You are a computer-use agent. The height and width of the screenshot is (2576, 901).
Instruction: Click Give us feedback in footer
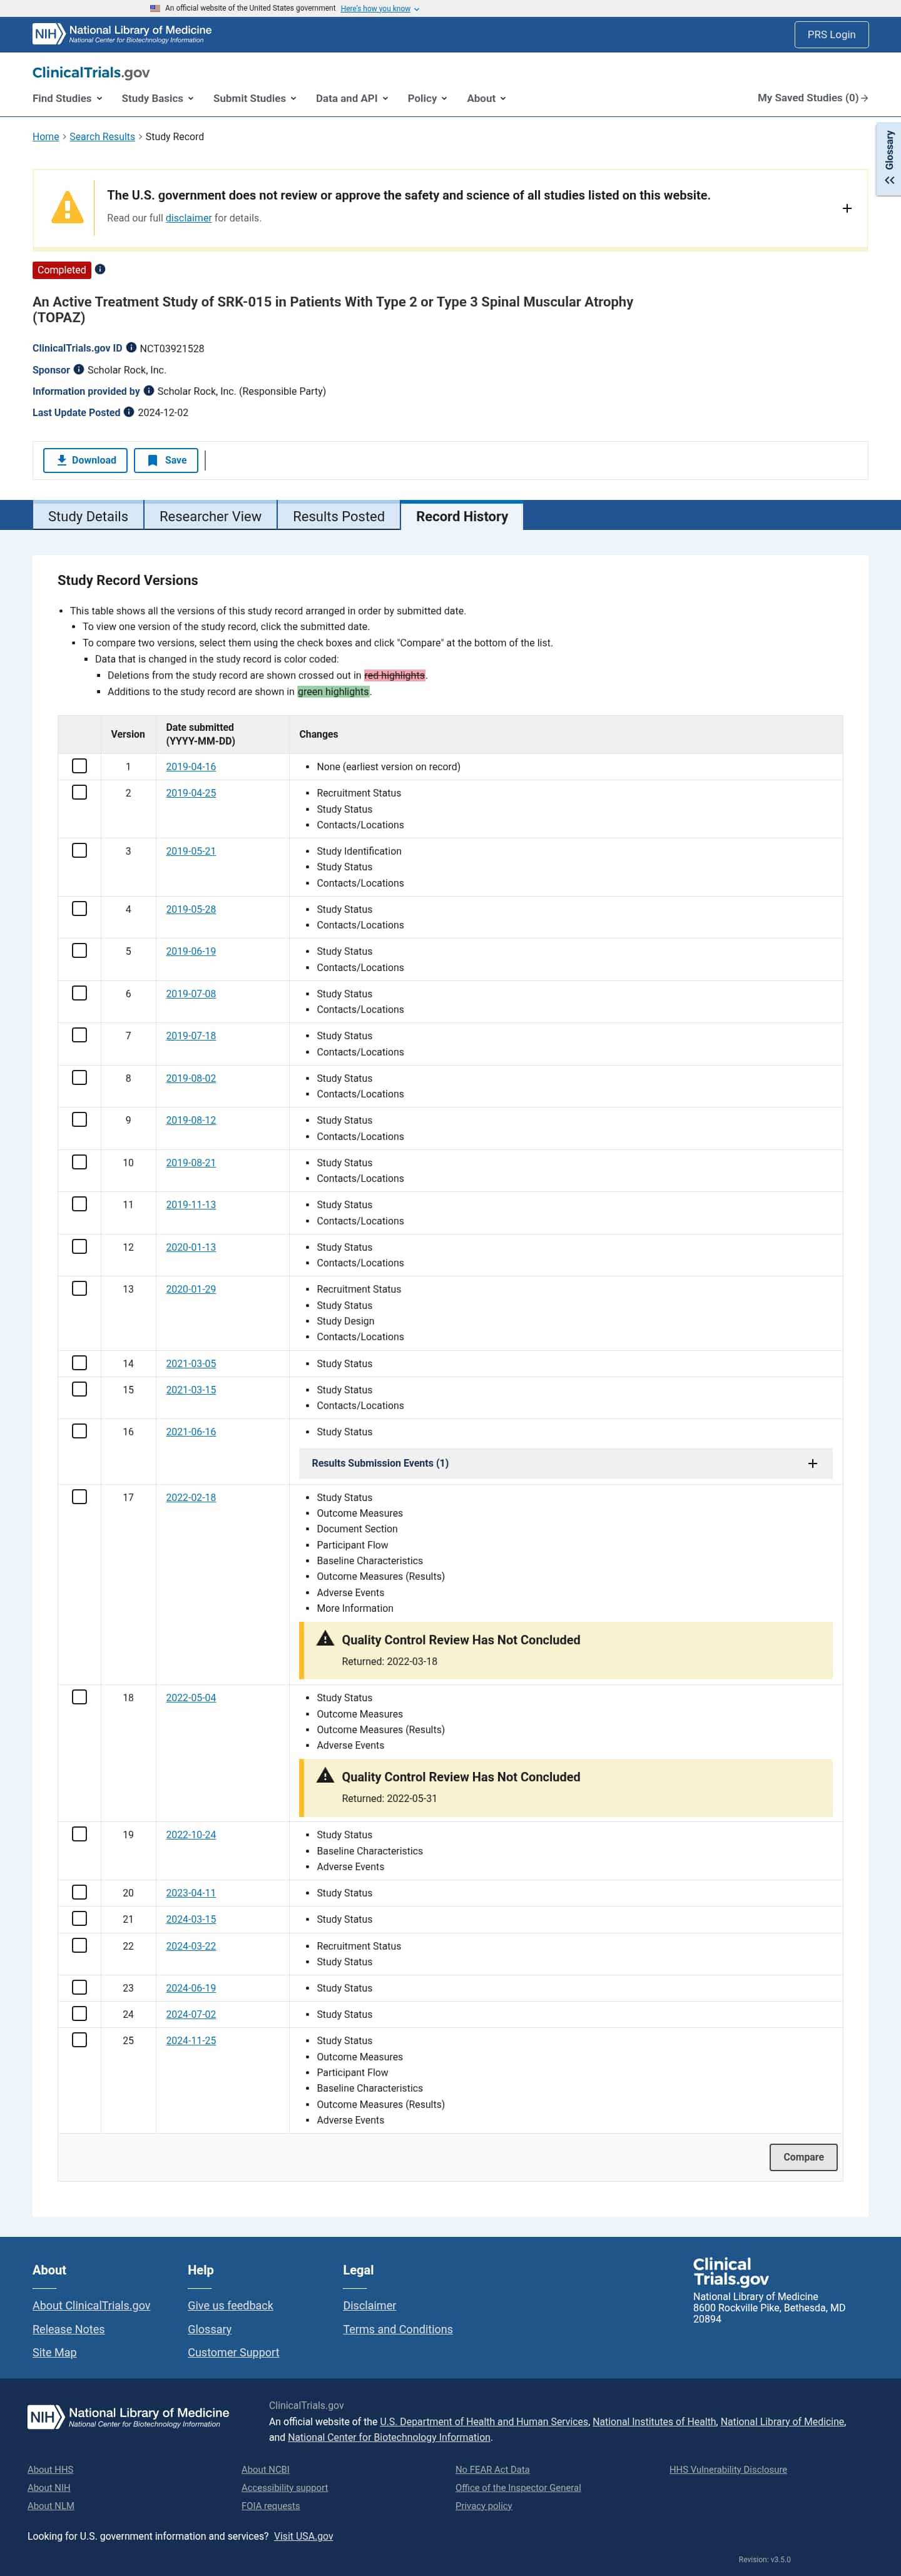point(230,2305)
